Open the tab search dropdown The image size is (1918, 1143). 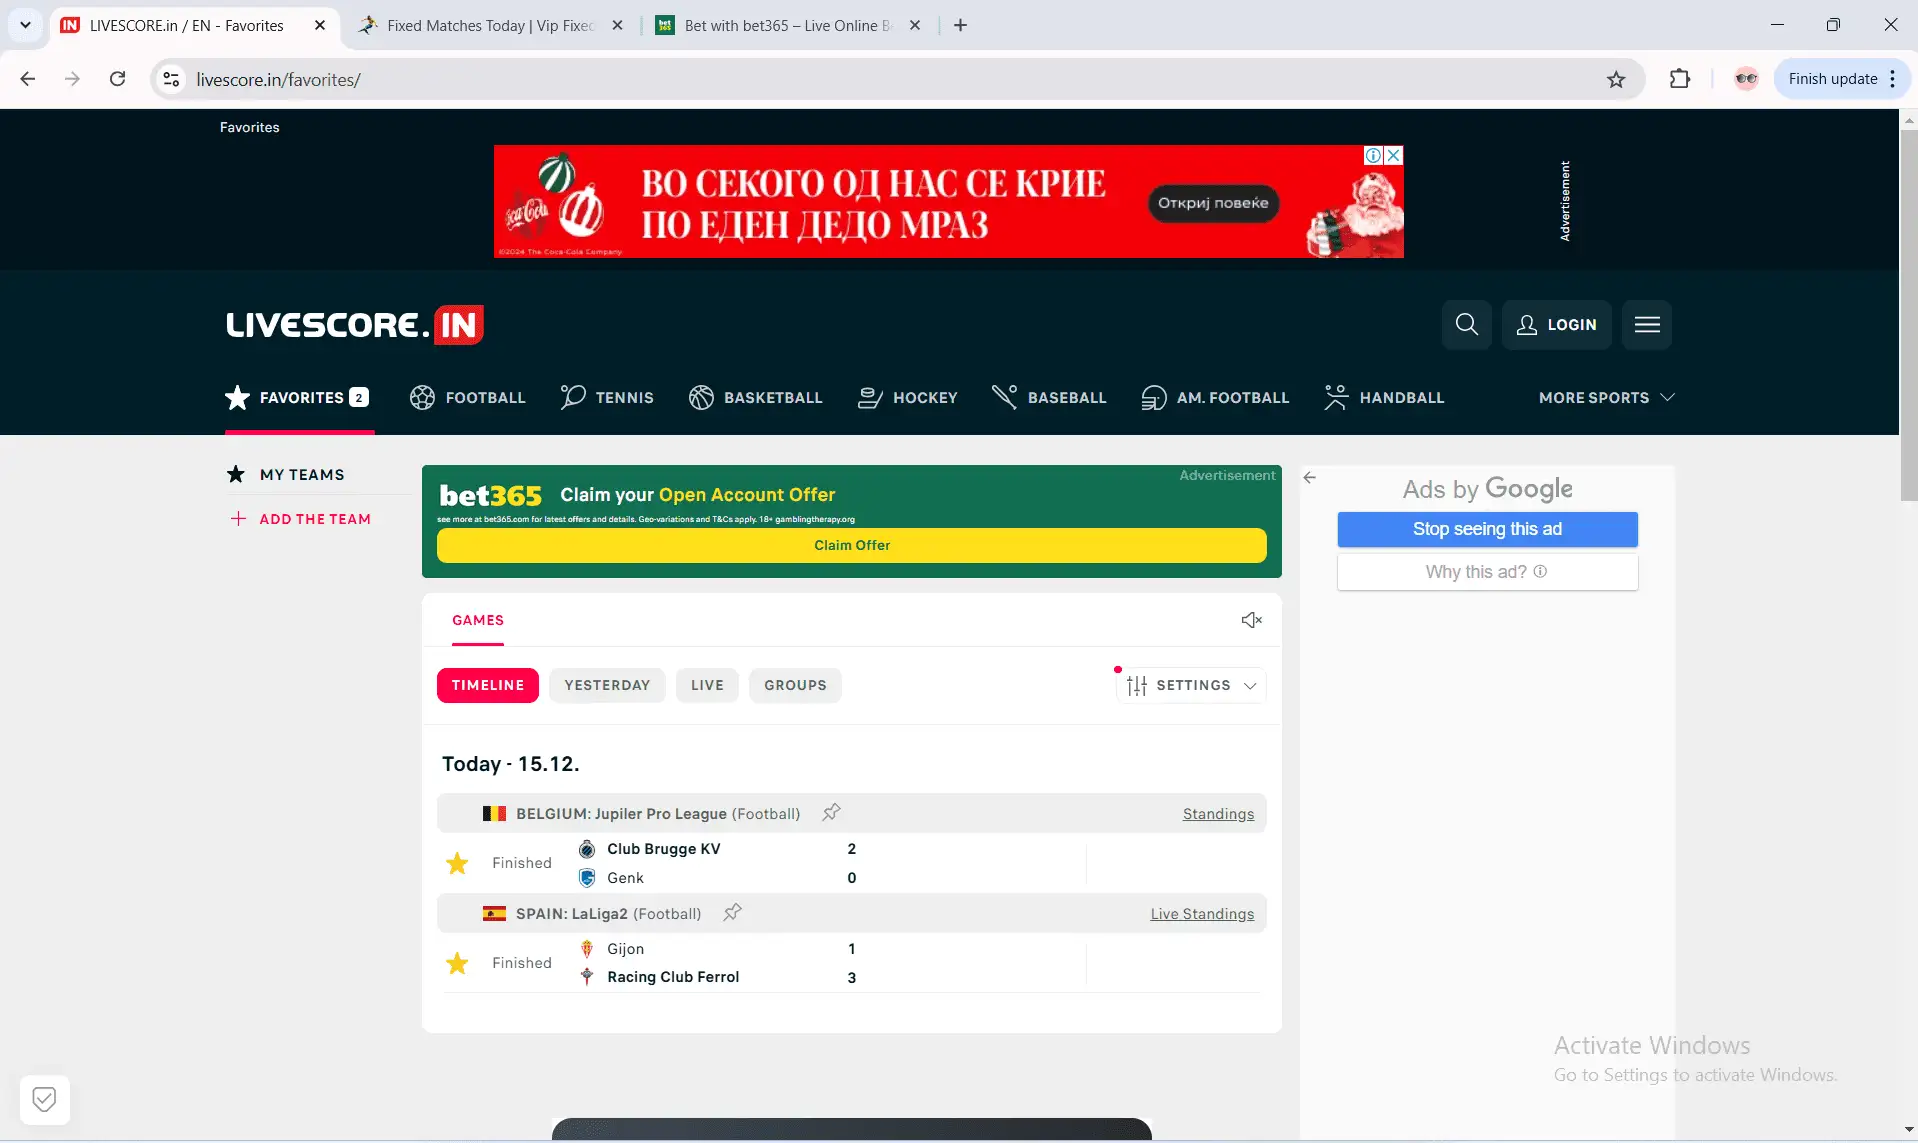point(25,25)
